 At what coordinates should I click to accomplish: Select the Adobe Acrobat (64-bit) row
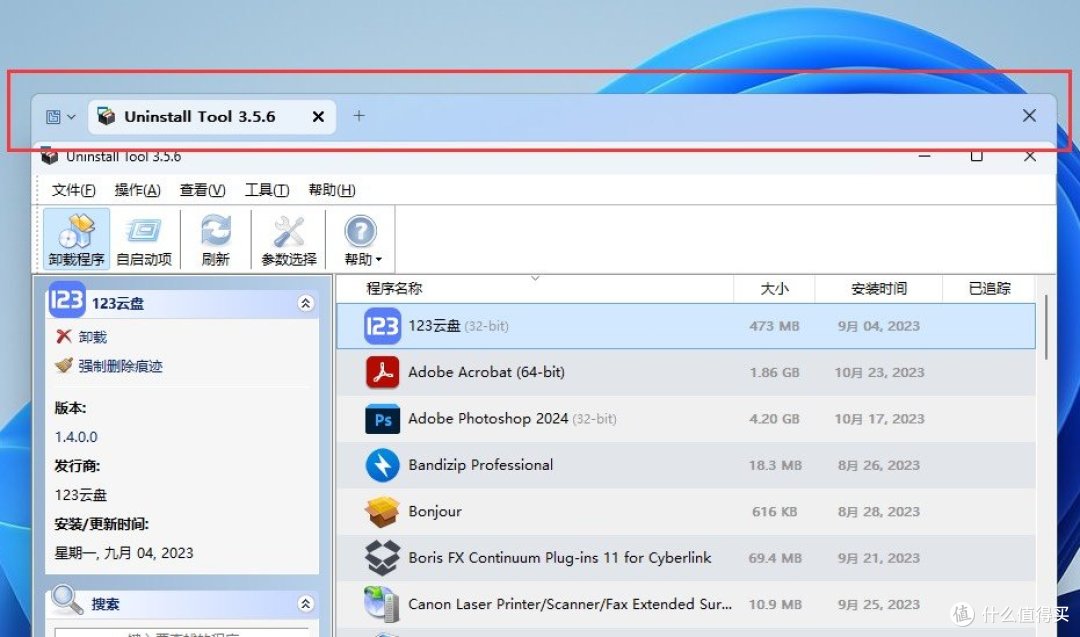point(686,372)
